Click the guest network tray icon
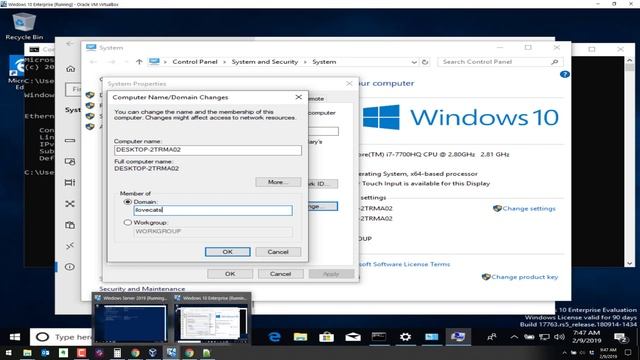 544,337
